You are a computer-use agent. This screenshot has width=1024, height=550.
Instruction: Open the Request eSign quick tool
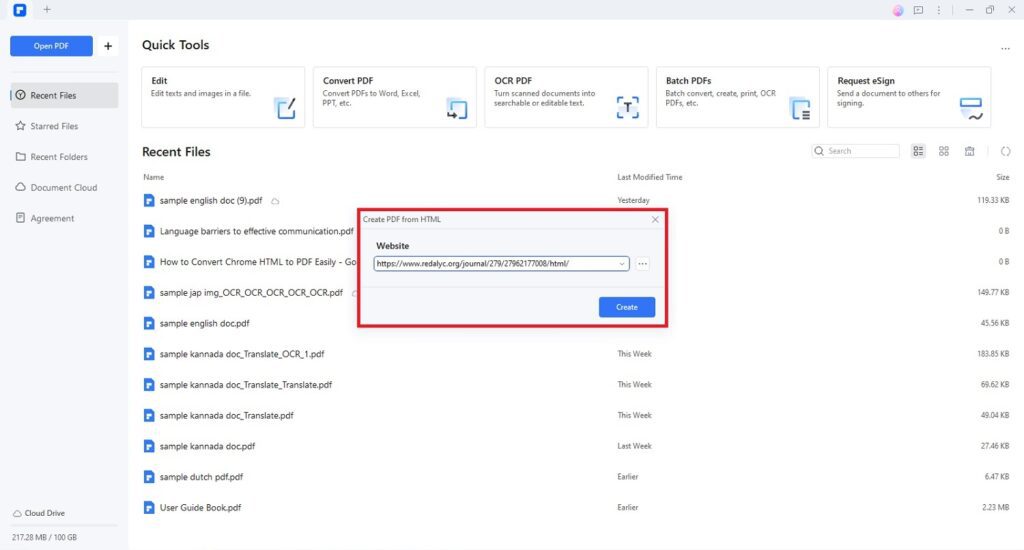(909, 97)
